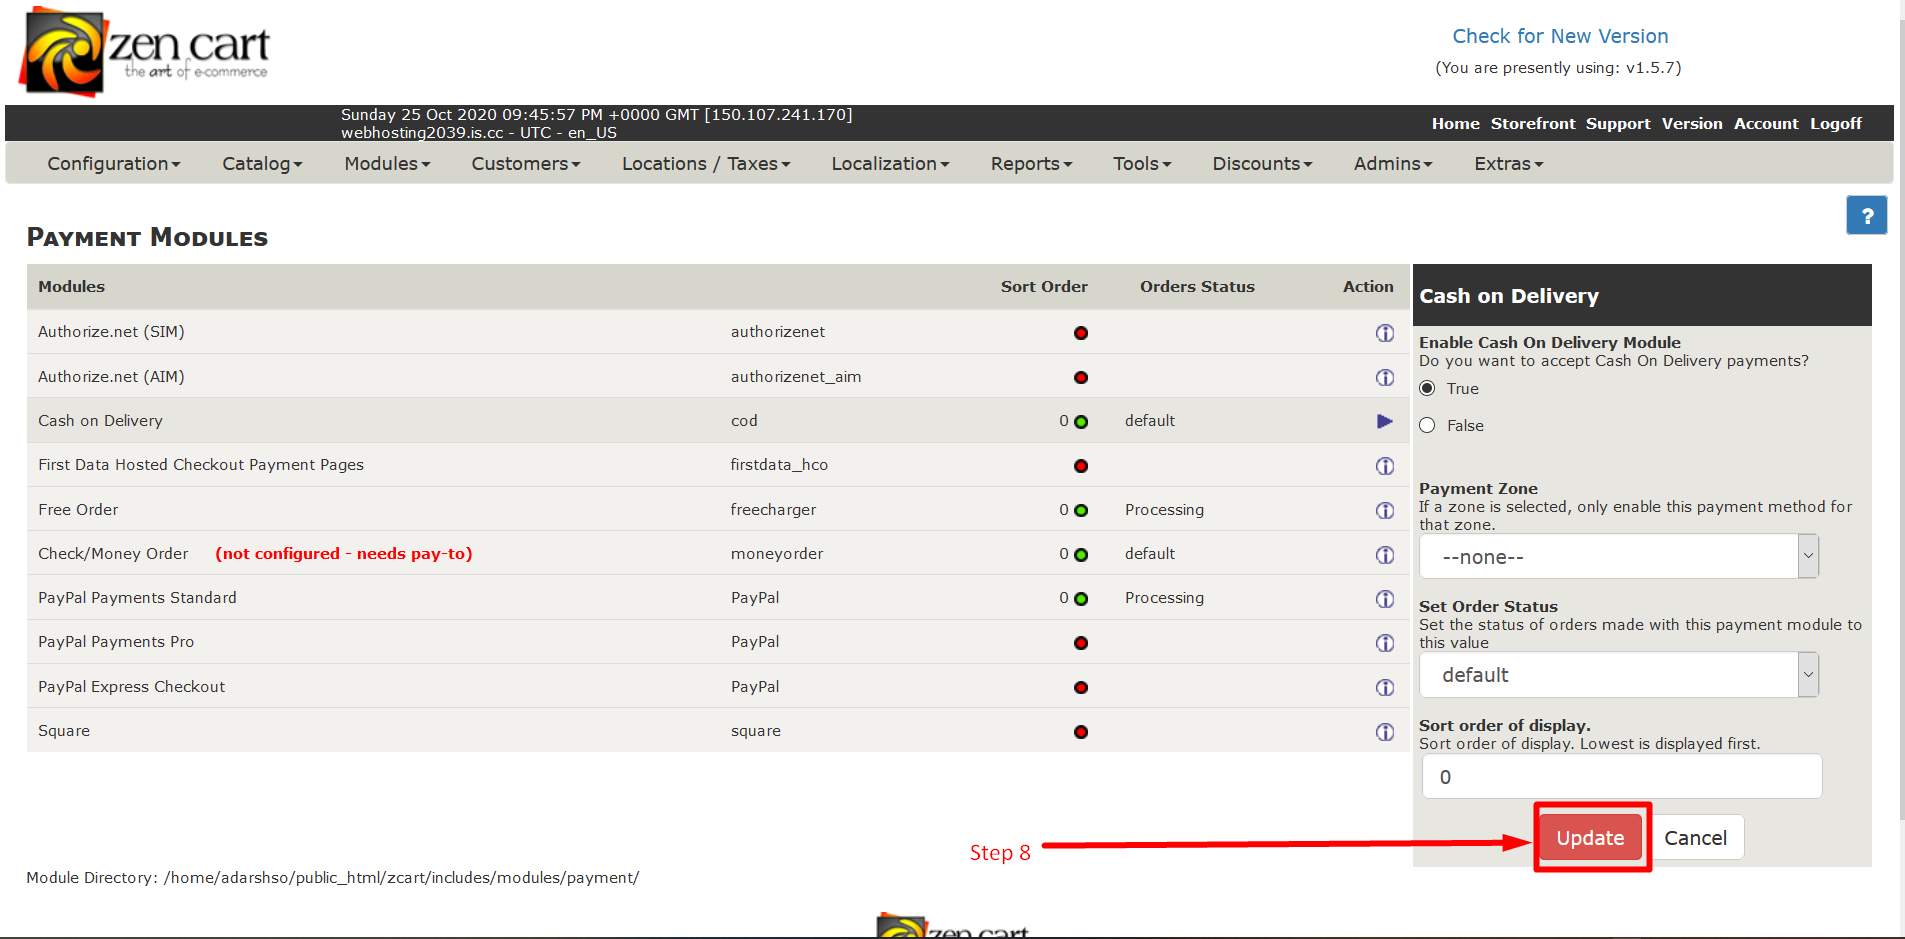Image resolution: width=1905 pixels, height=939 pixels.
Task: Expand the Reports menu
Action: pyautogui.click(x=1031, y=163)
